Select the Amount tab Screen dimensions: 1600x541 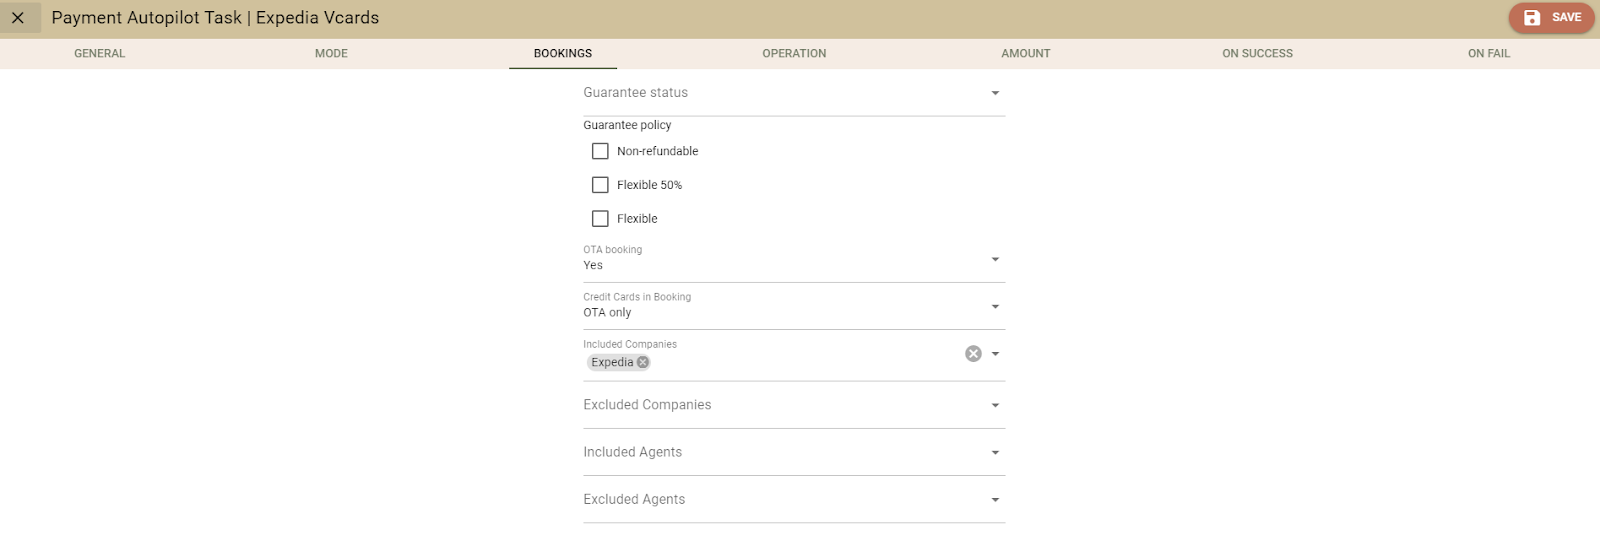pyautogui.click(x=1026, y=54)
